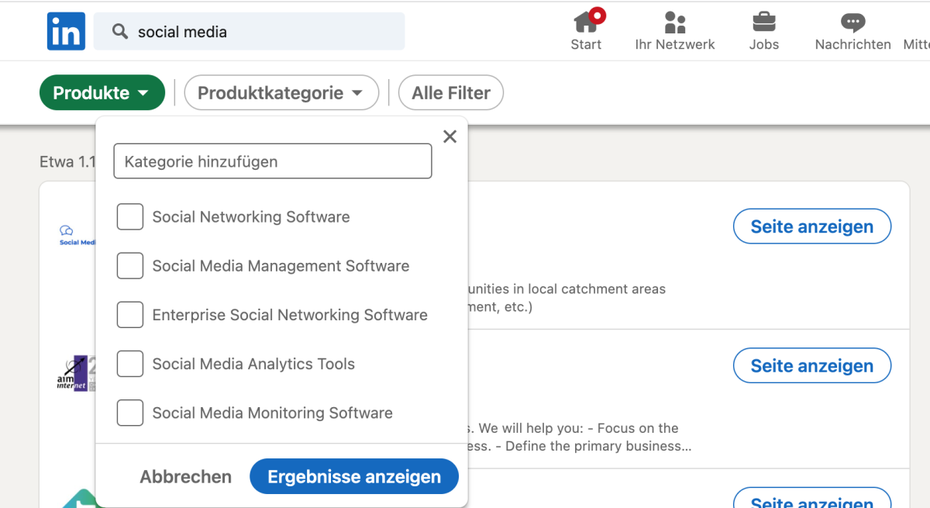Check Social Networking Software box

(130, 217)
